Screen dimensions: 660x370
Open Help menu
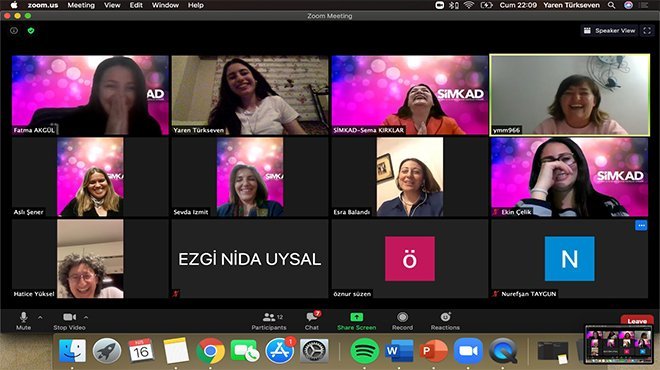coord(196,5)
